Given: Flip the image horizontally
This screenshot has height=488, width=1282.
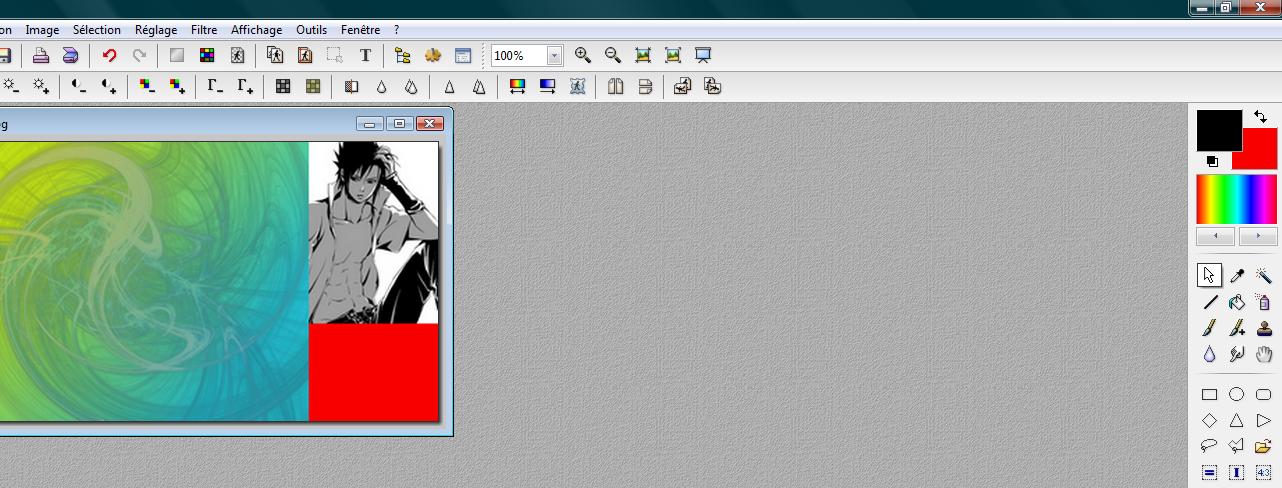Looking at the screenshot, I should (615, 86).
